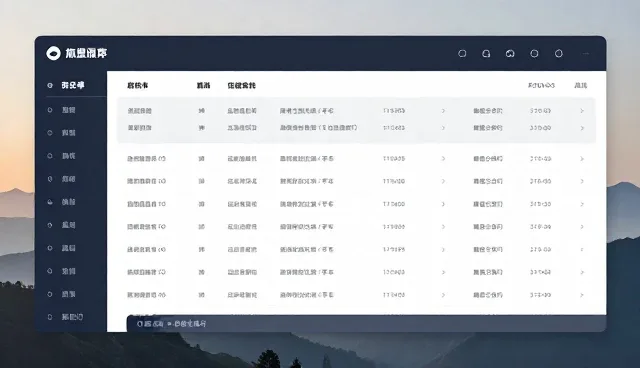Image resolution: width=640 pixels, height=368 pixels.
Task: Expand the middle chevron of the first table row
Action: [443, 111]
